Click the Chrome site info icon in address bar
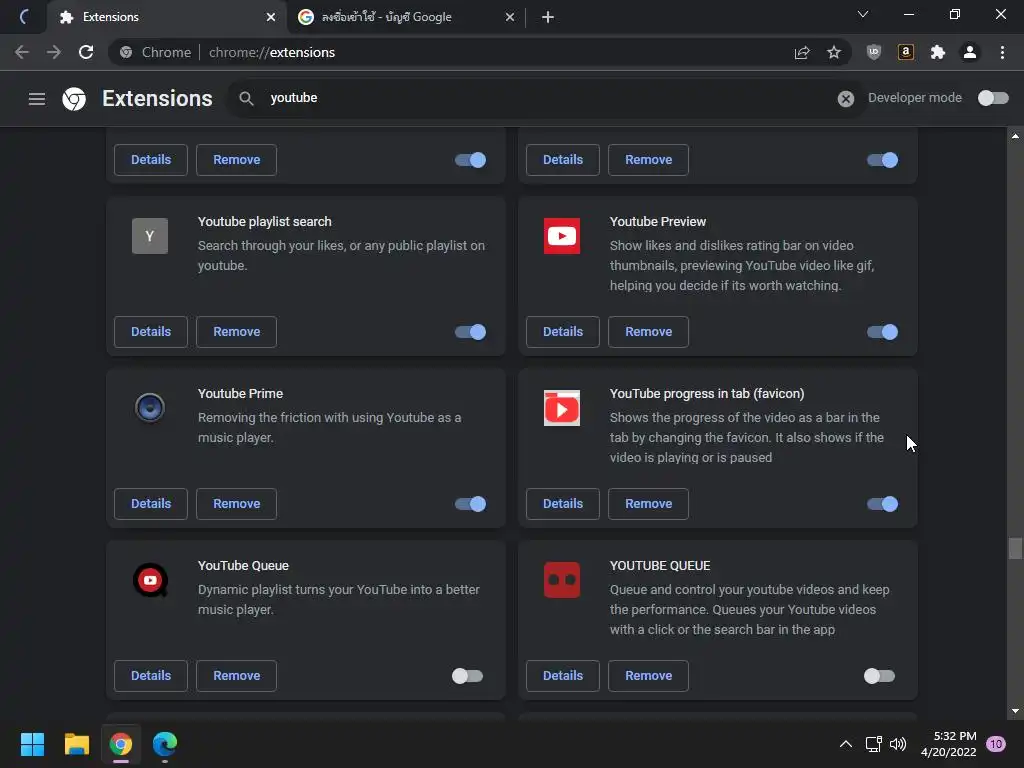The width and height of the screenshot is (1024, 768). click(126, 52)
